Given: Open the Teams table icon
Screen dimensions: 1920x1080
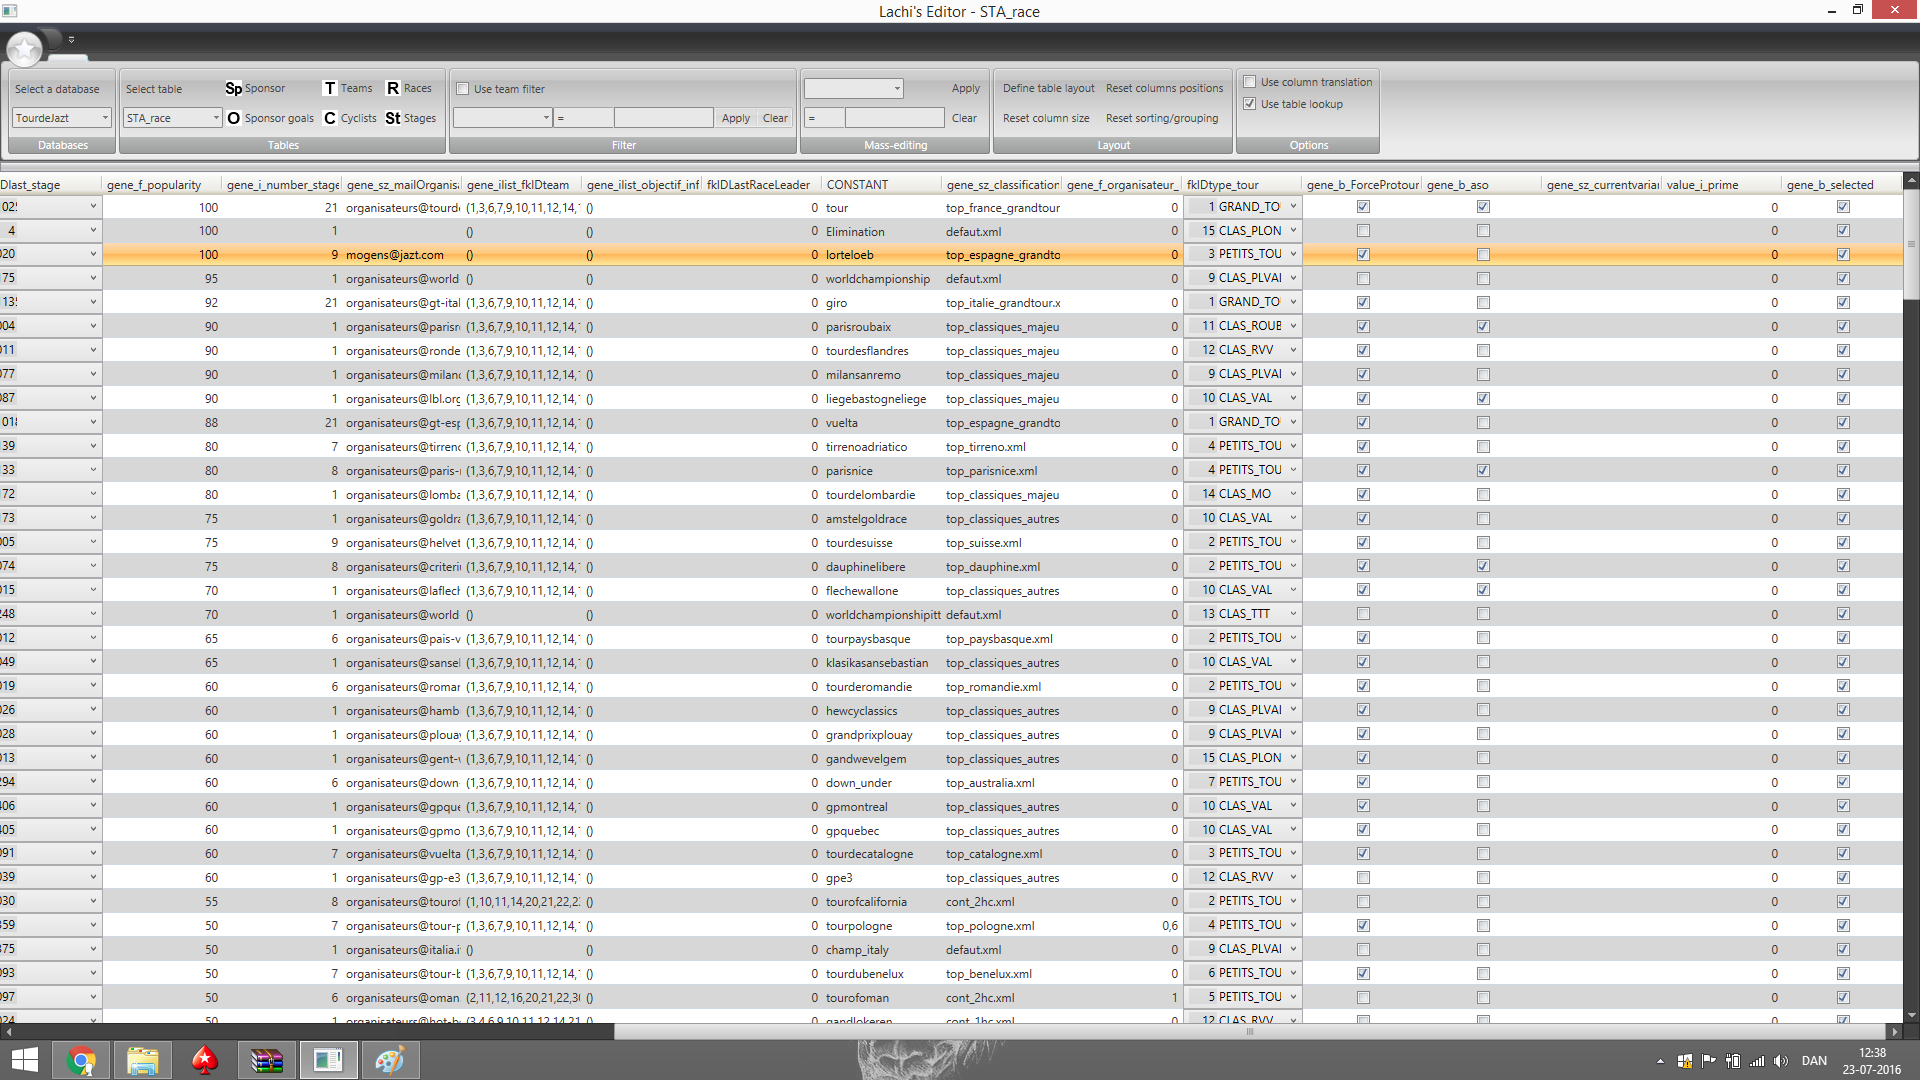Looking at the screenshot, I should 330,88.
